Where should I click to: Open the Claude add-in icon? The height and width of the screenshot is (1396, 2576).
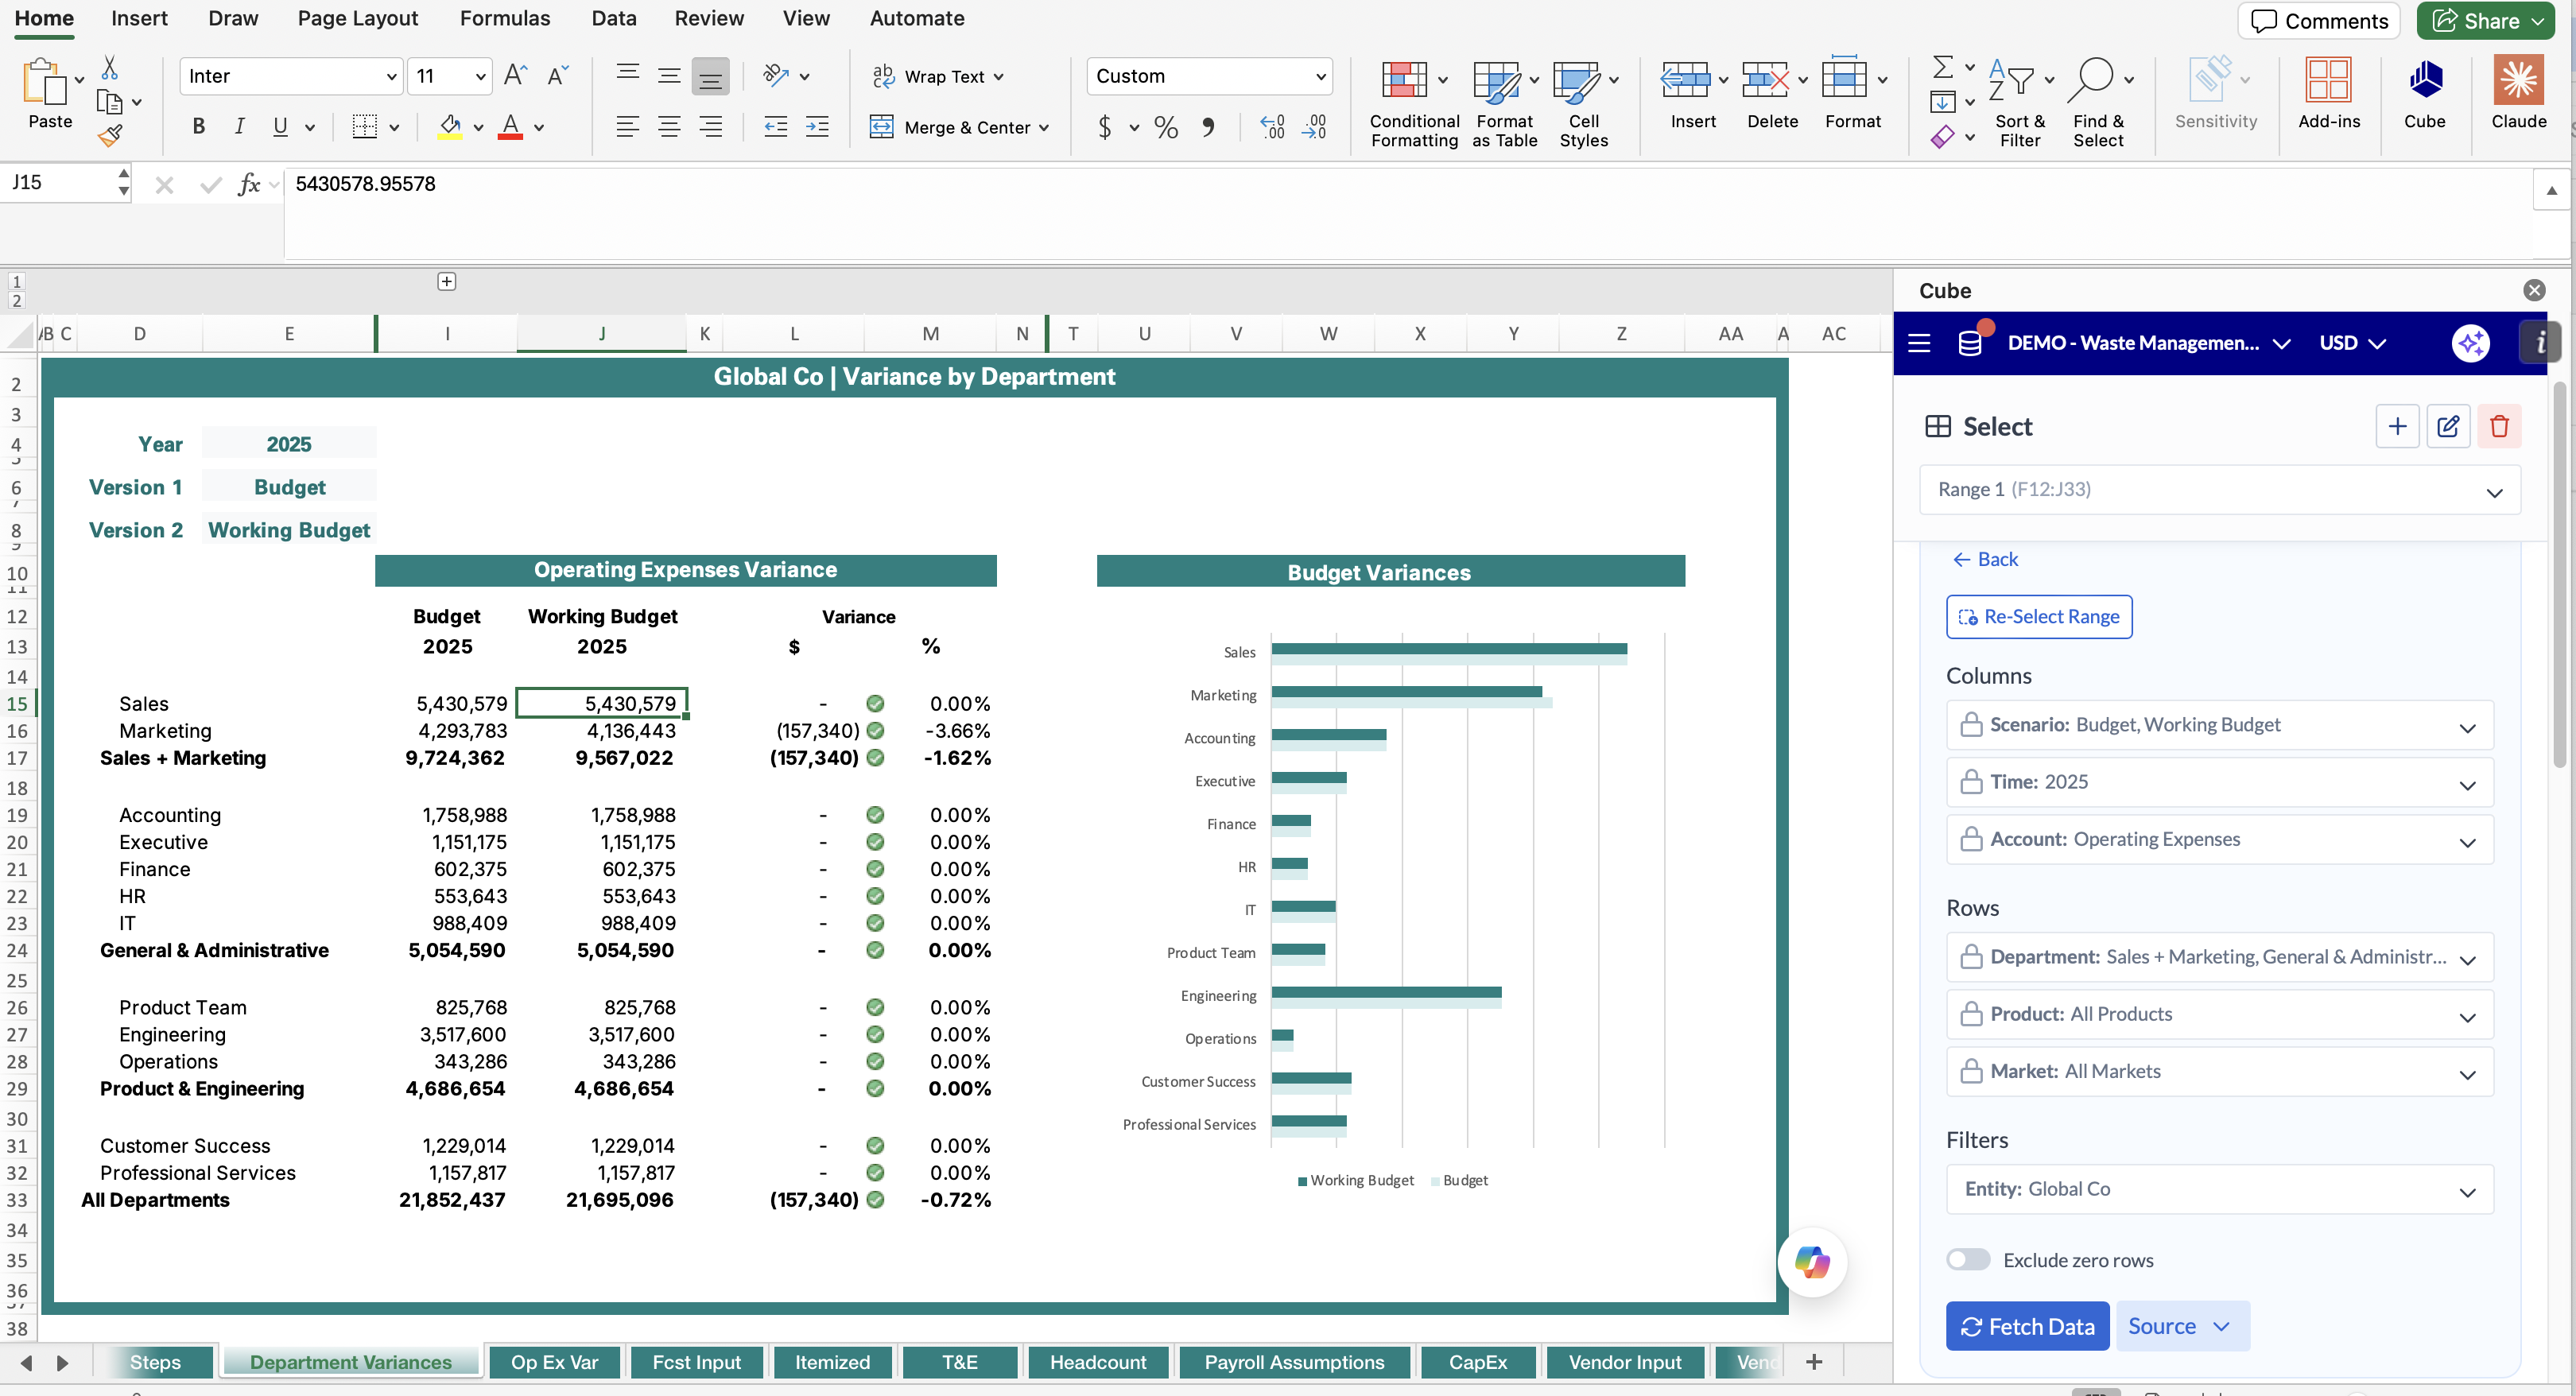pyautogui.click(x=2518, y=94)
